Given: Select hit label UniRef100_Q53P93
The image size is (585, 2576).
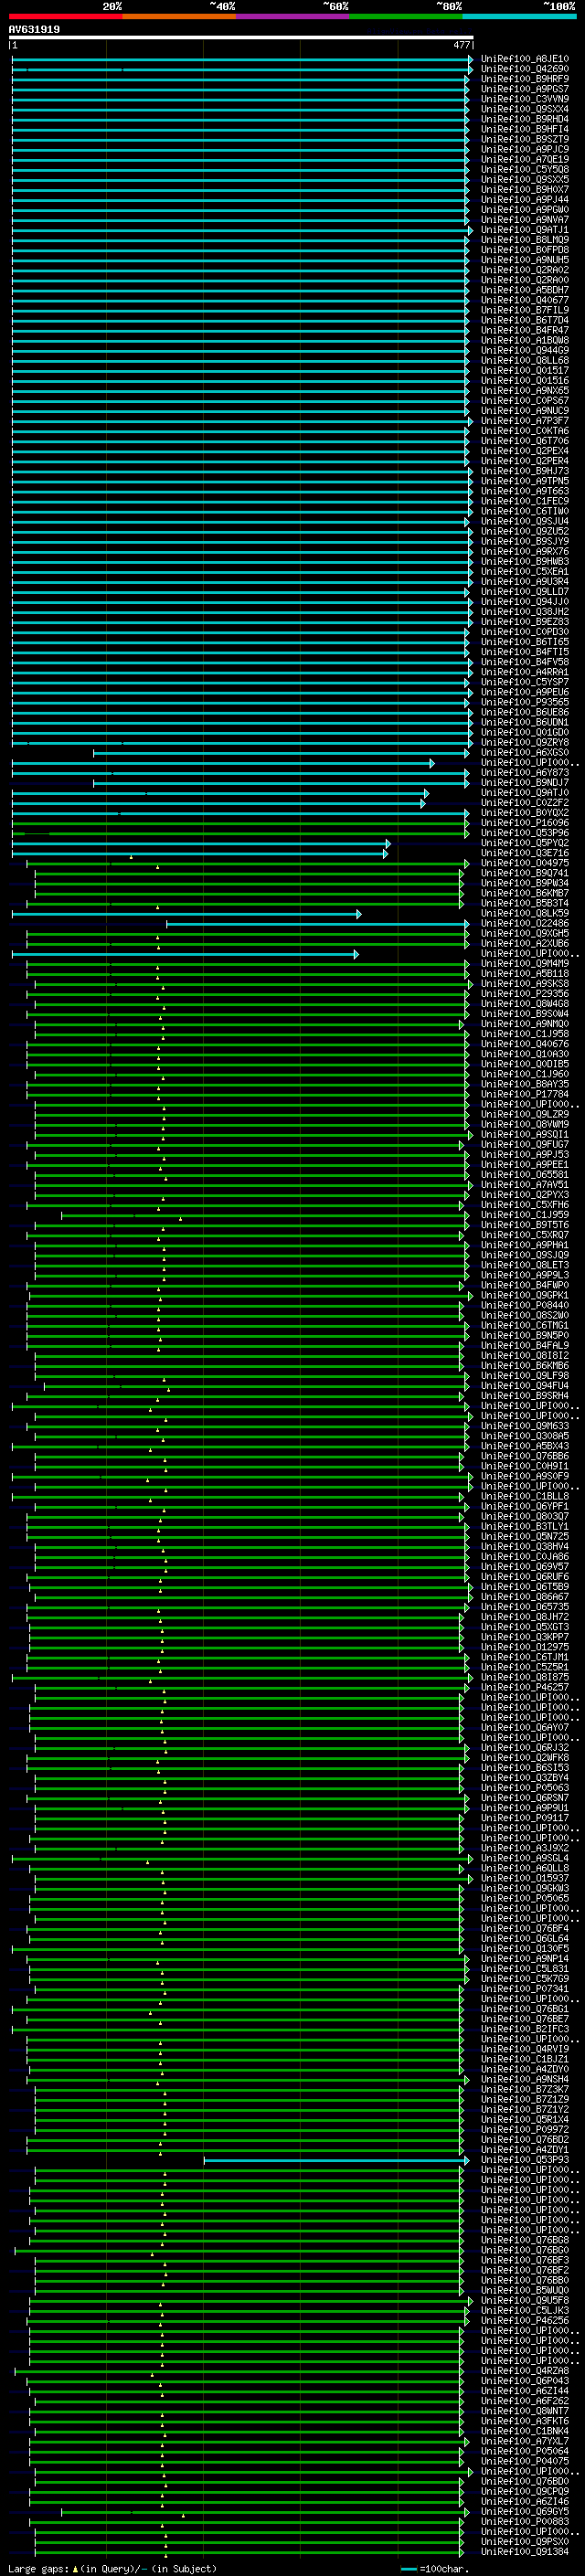Looking at the screenshot, I should 525,2159.
